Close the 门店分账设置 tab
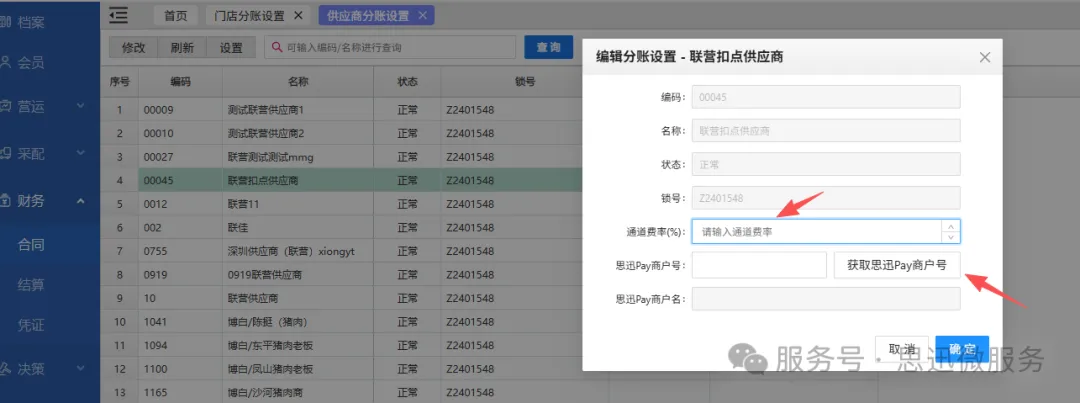This screenshot has width=1080, height=403. pyautogui.click(x=298, y=15)
